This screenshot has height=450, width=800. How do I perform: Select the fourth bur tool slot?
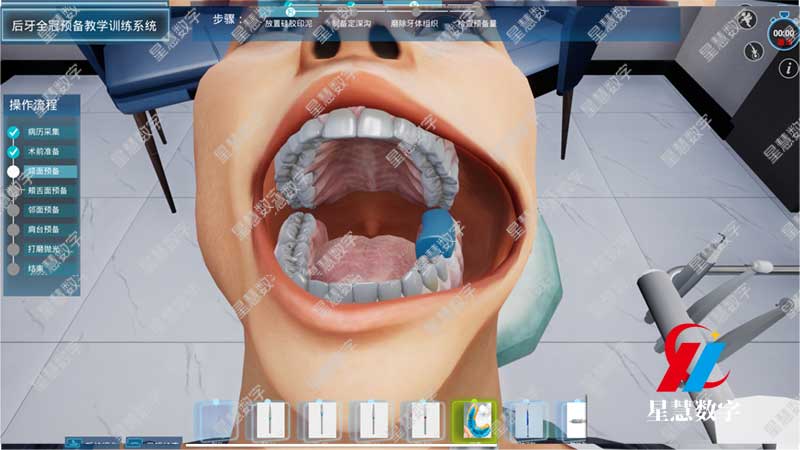click(420, 421)
